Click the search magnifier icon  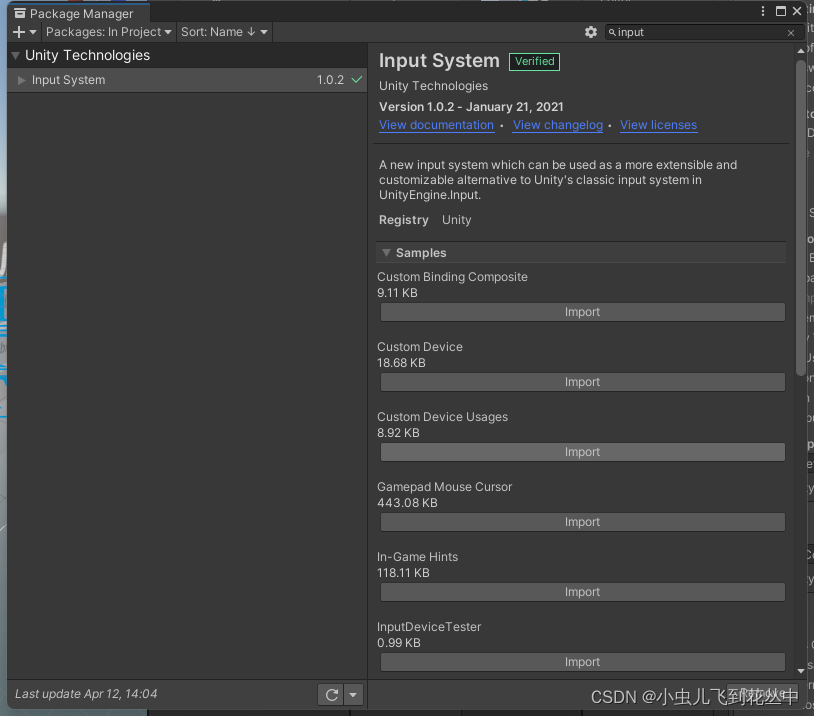click(x=611, y=31)
